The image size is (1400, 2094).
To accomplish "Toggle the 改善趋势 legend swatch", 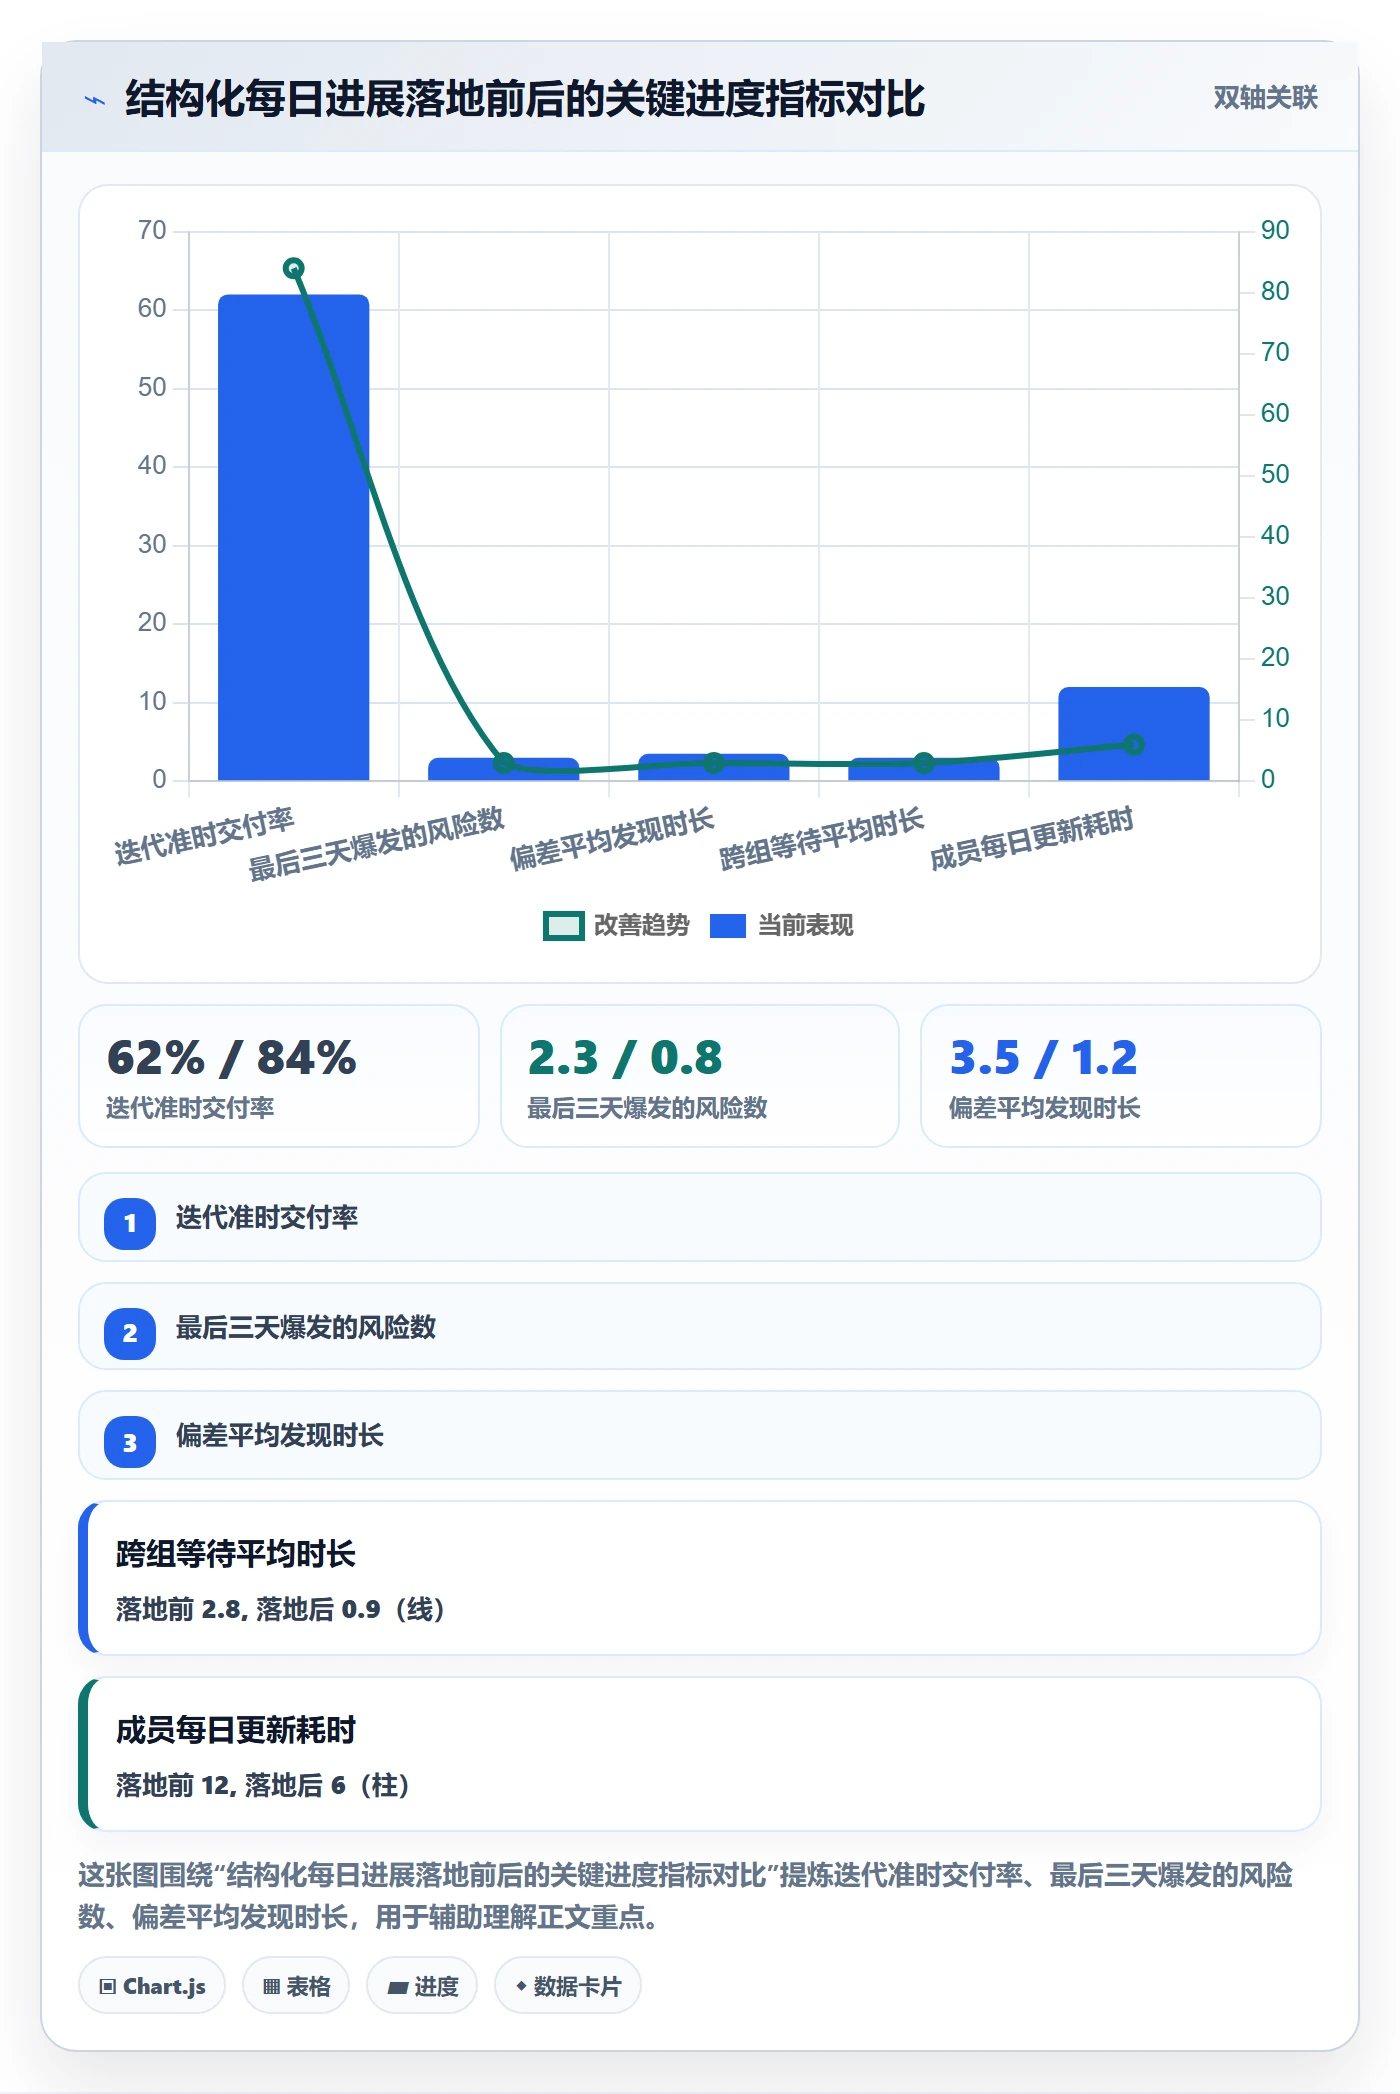I will 563,926.
